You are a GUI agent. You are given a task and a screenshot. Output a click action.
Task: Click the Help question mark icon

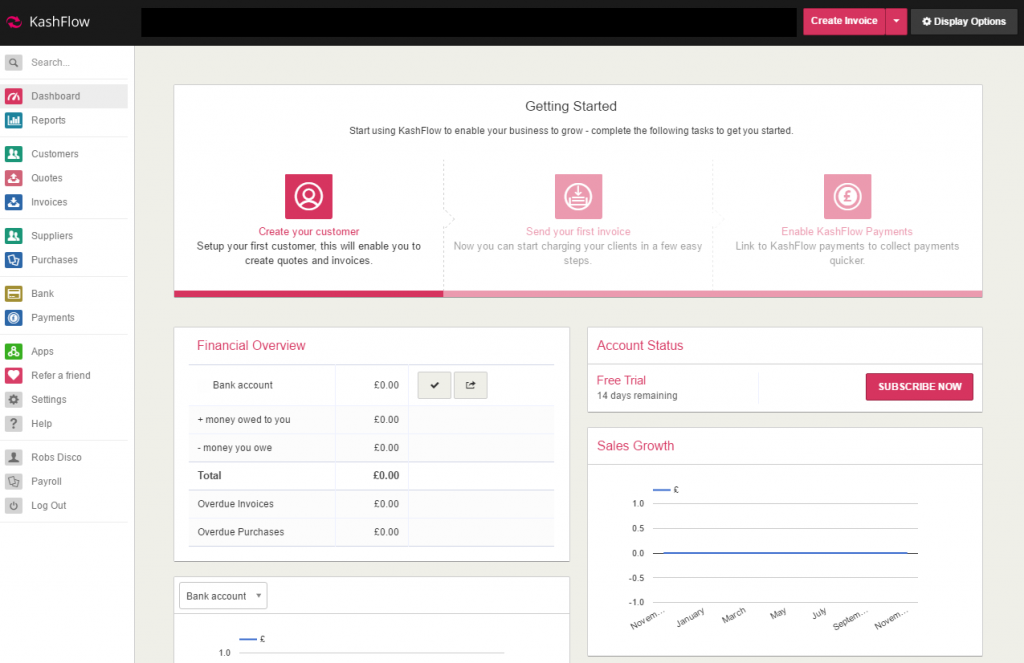pyautogui.click(x=14, y=423)
